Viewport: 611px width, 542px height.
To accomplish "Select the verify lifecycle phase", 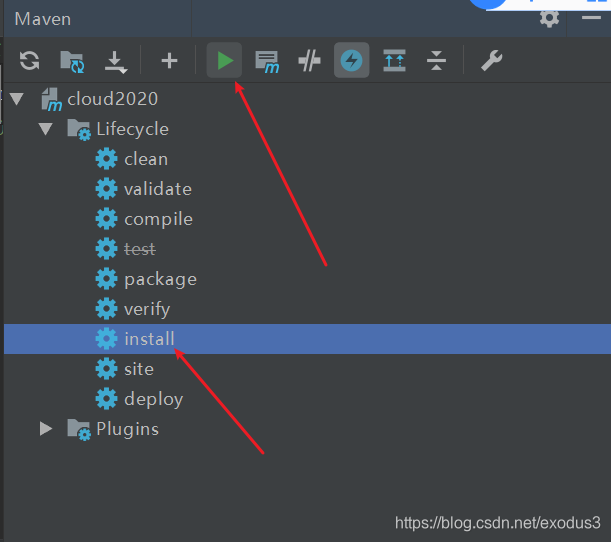I will (147, 309).
